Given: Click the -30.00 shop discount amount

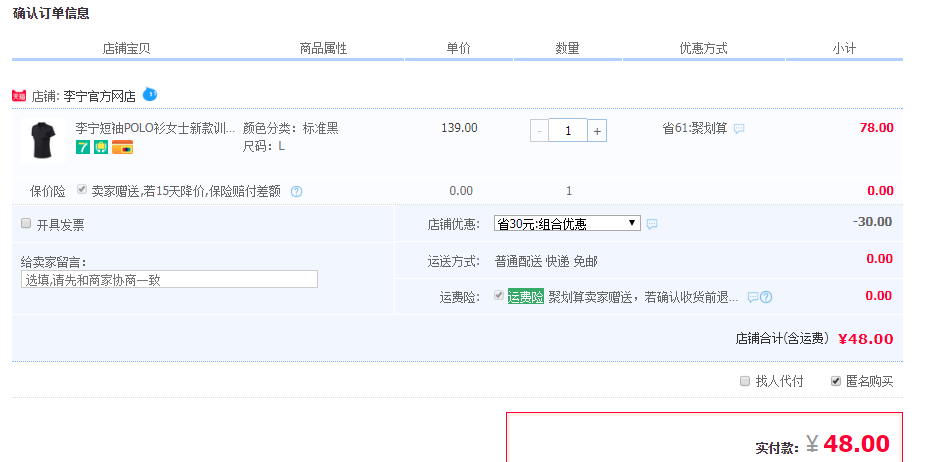Looking at the screenshot, I should pyautogui.click(x=872, y=222).
